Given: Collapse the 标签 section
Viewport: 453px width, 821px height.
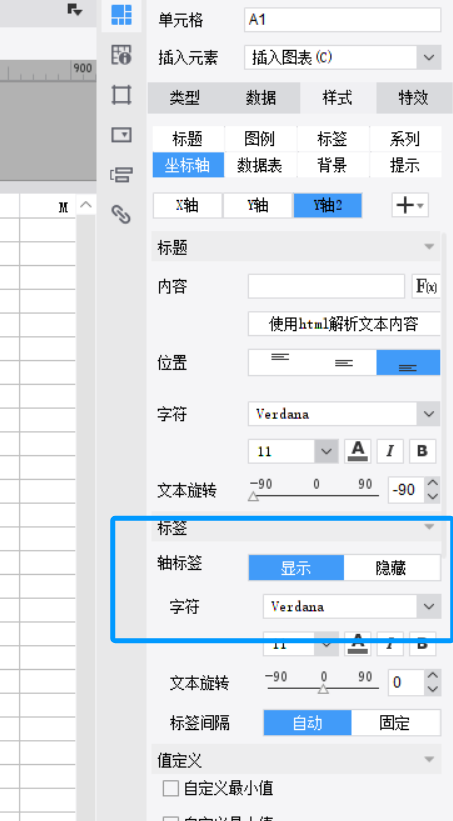Looking at the screenshot, I should 429,527.
